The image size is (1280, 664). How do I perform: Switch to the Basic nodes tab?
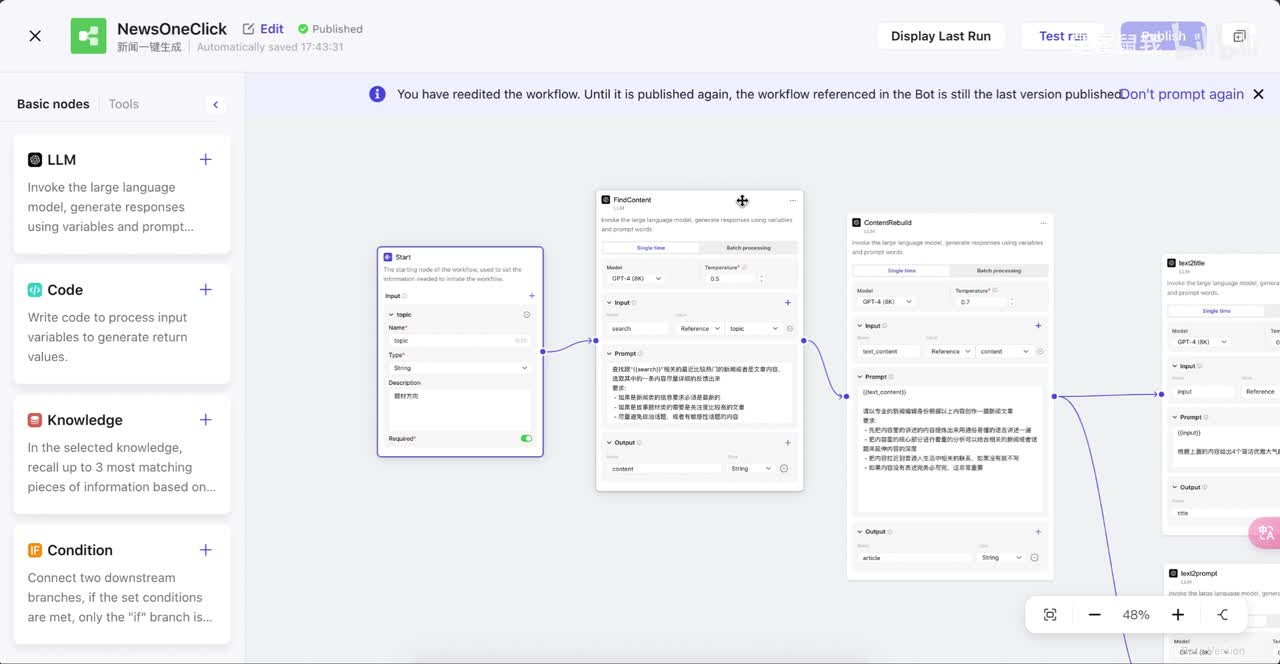(53, 104)
